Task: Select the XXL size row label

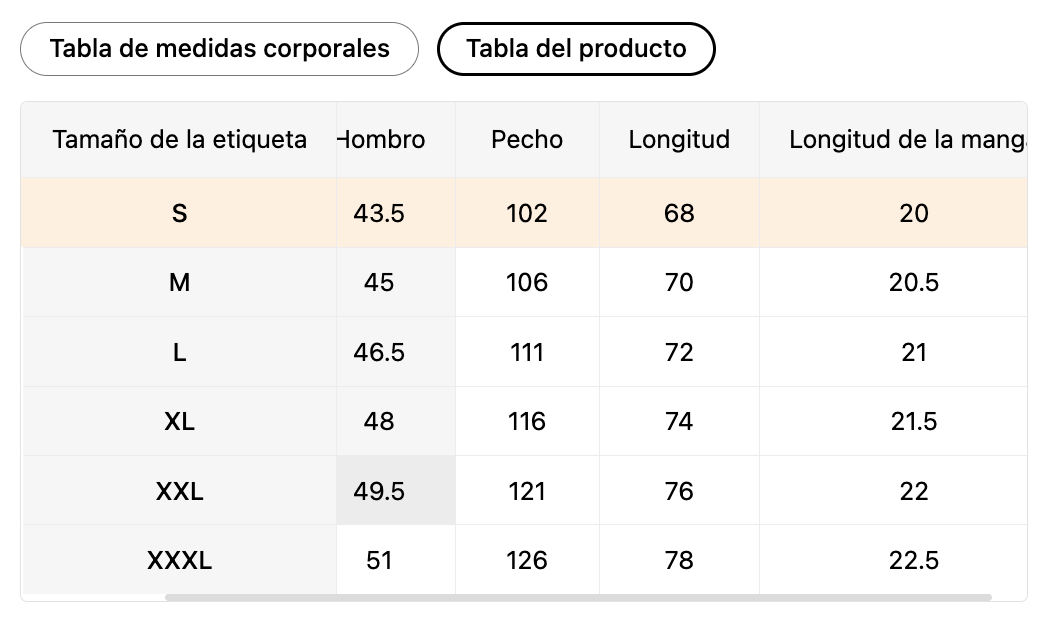Action: point(179,491)
